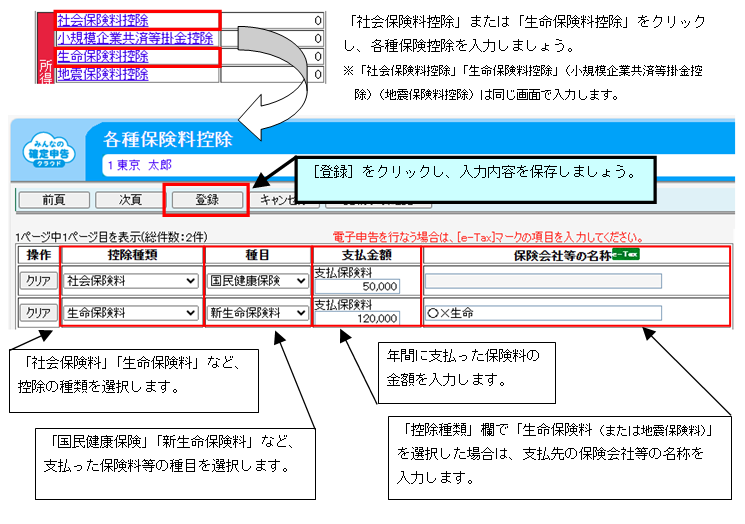Open the 生命保険料 控除種類 dropdown
The image size is (745, 524).
[131, 313]
